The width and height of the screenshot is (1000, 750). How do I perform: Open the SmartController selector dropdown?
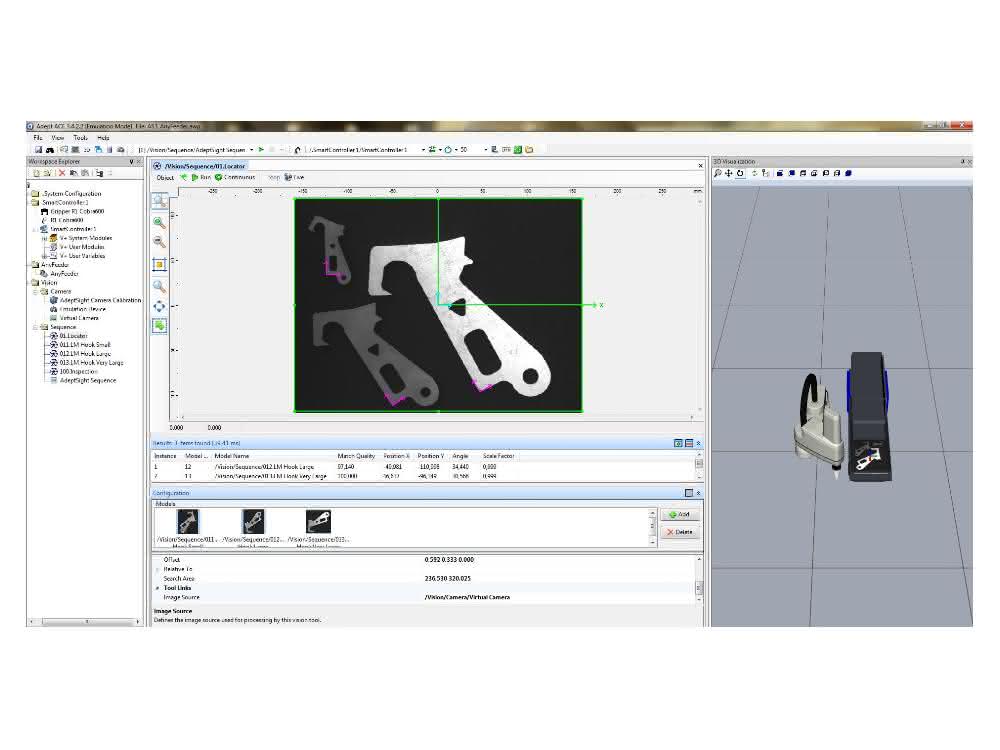[x=423, y=150]
